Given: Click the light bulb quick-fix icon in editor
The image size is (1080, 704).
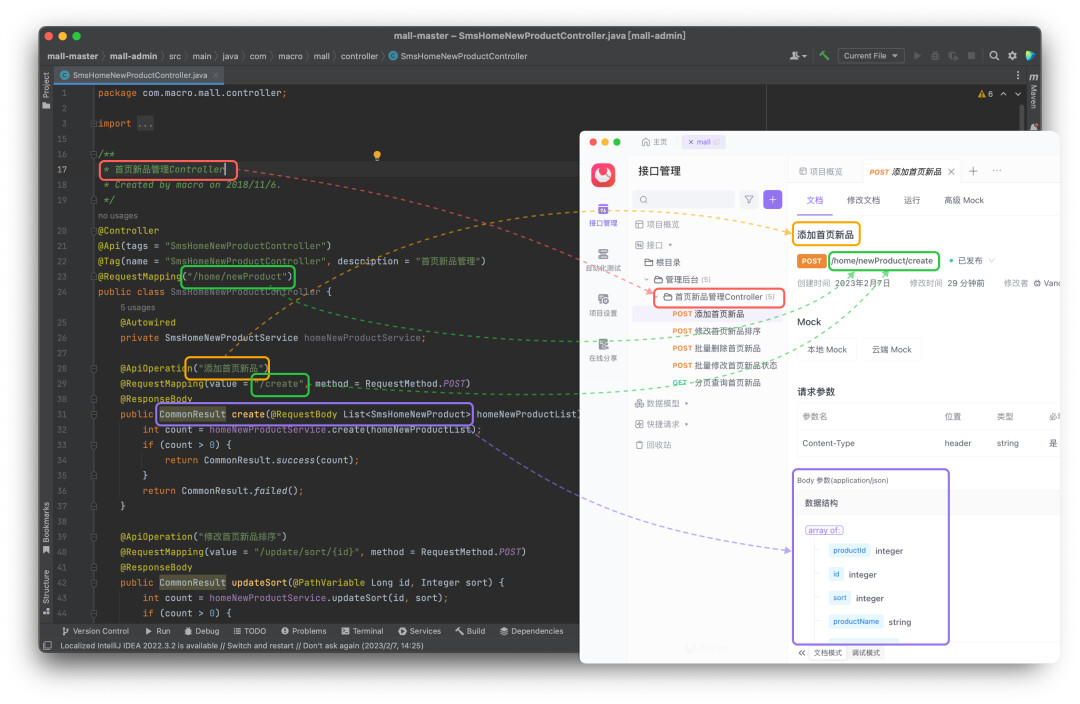Looking at the screenshot, I should 377,156.
